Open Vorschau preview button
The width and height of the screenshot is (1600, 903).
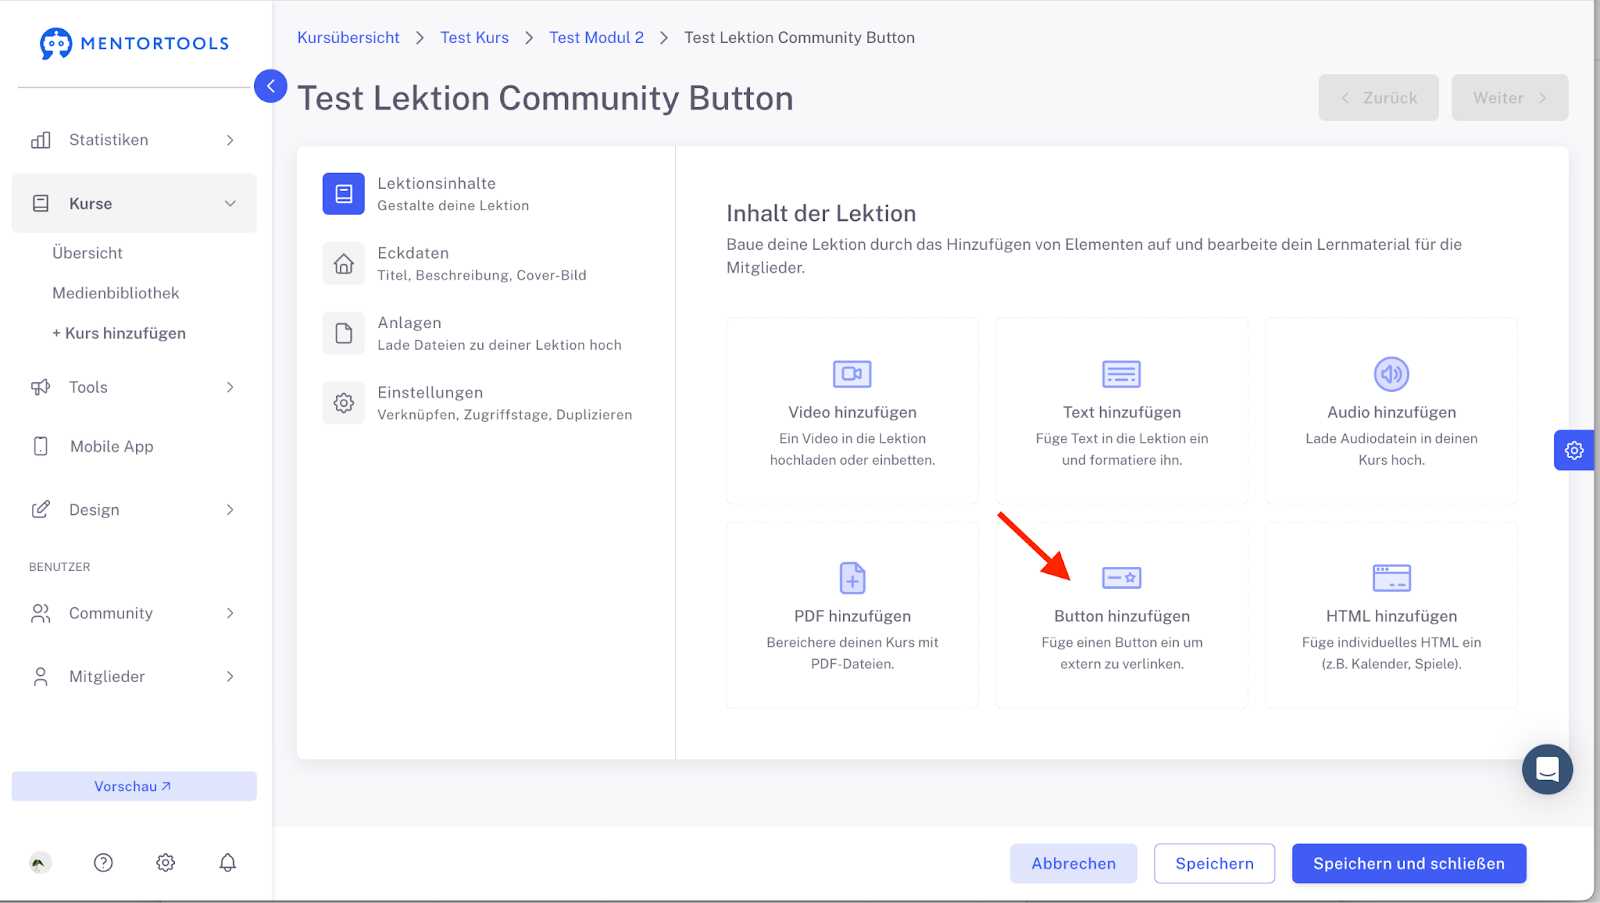pyautogui.click(x=134, y=786)
